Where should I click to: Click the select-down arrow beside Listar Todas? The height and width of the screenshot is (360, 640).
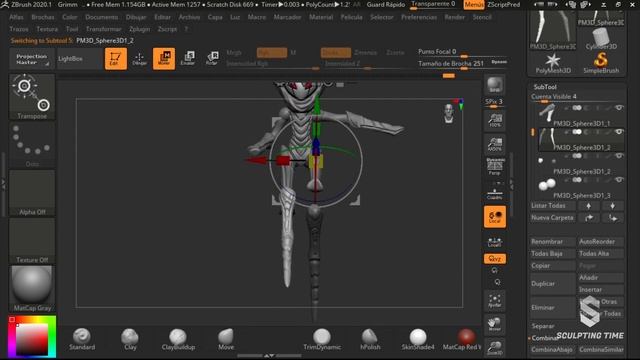point(612,206)
